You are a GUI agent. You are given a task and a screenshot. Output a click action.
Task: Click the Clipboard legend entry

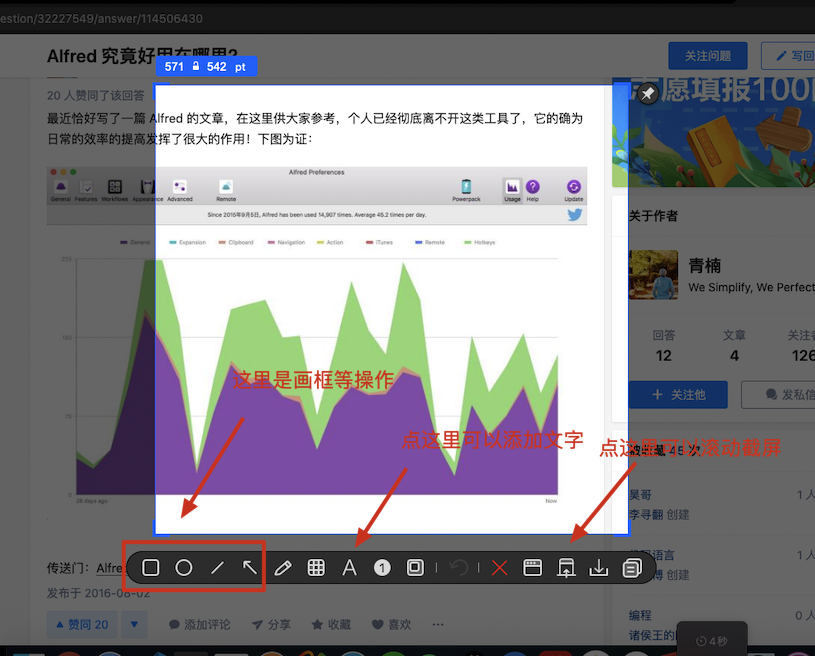[236, 242]
